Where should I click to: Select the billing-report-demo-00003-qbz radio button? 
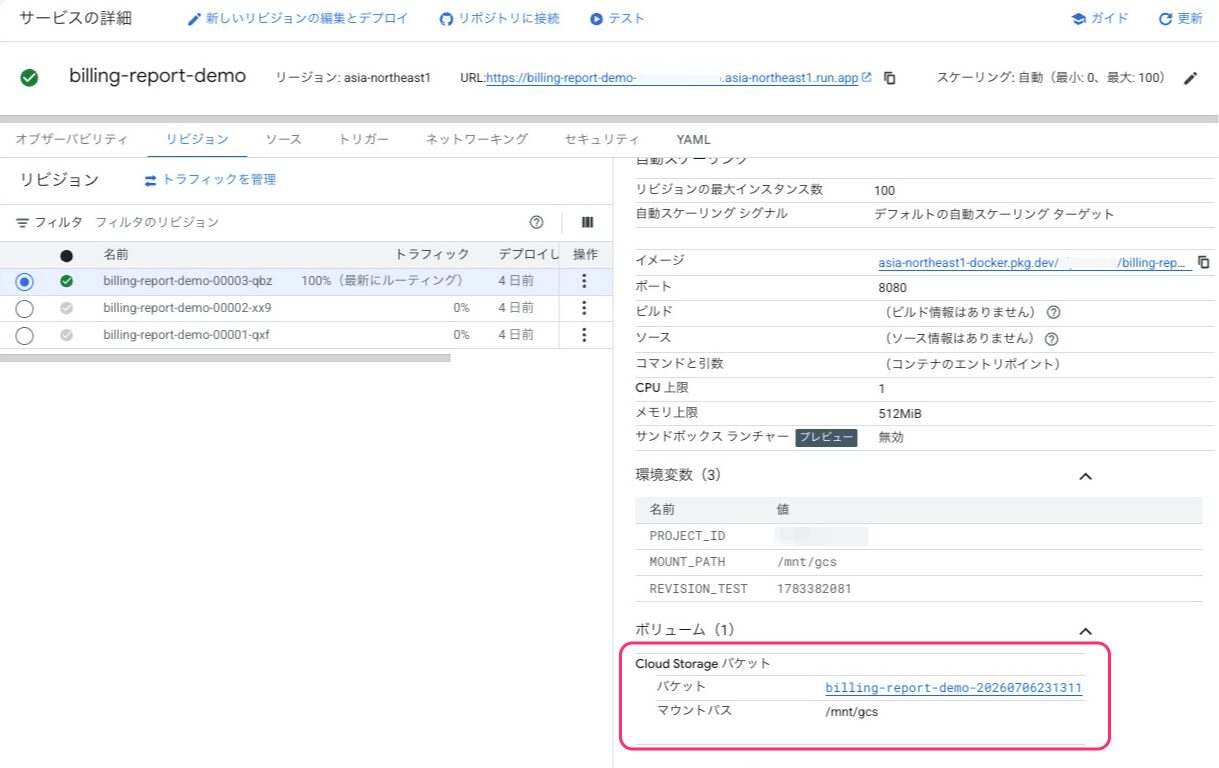(x=25, y=282)
